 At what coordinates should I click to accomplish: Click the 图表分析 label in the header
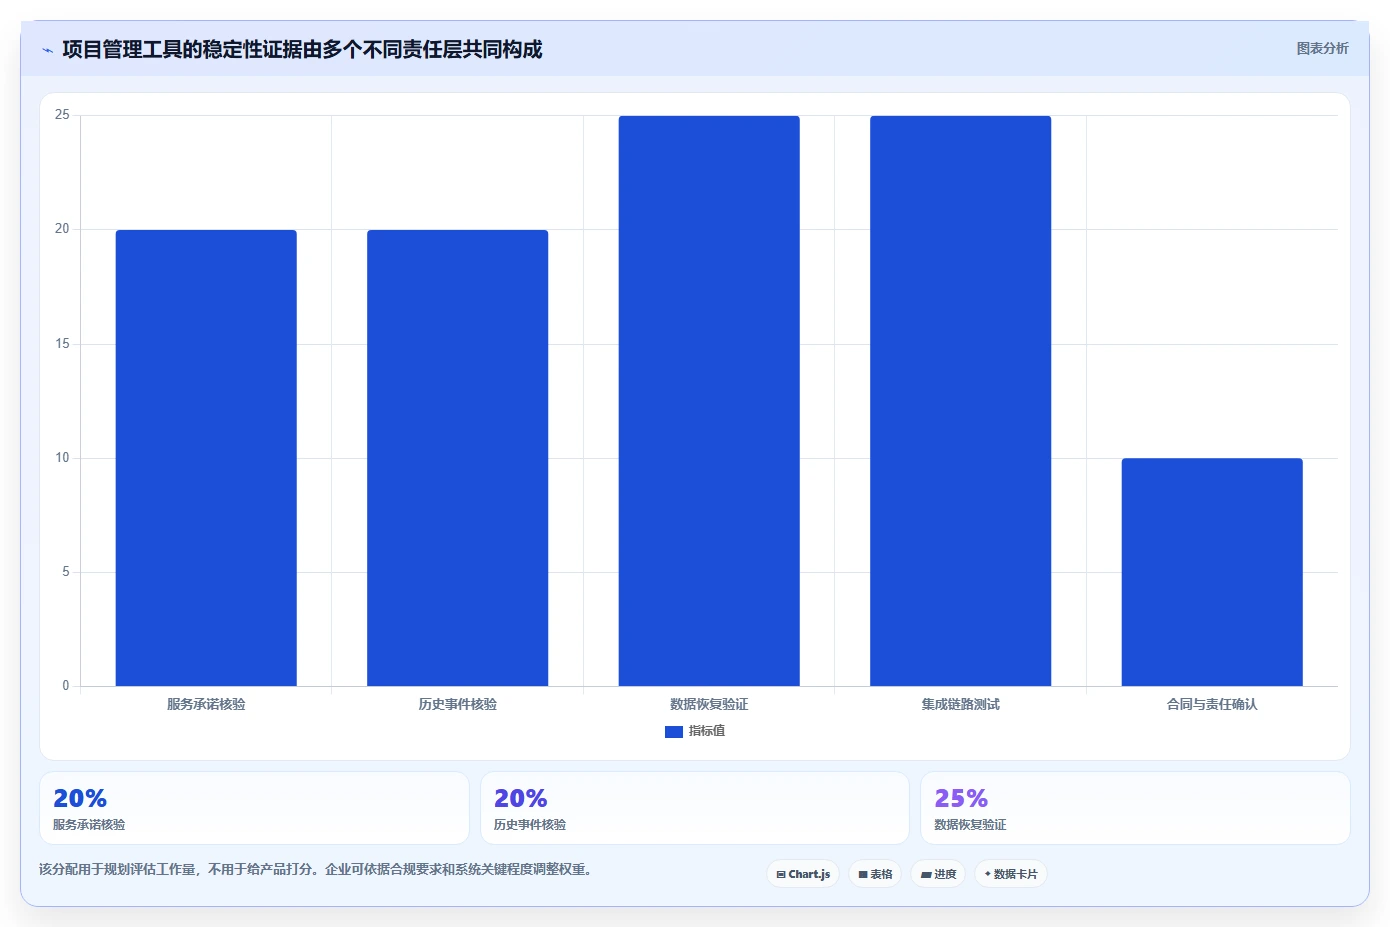point(1322,48)
